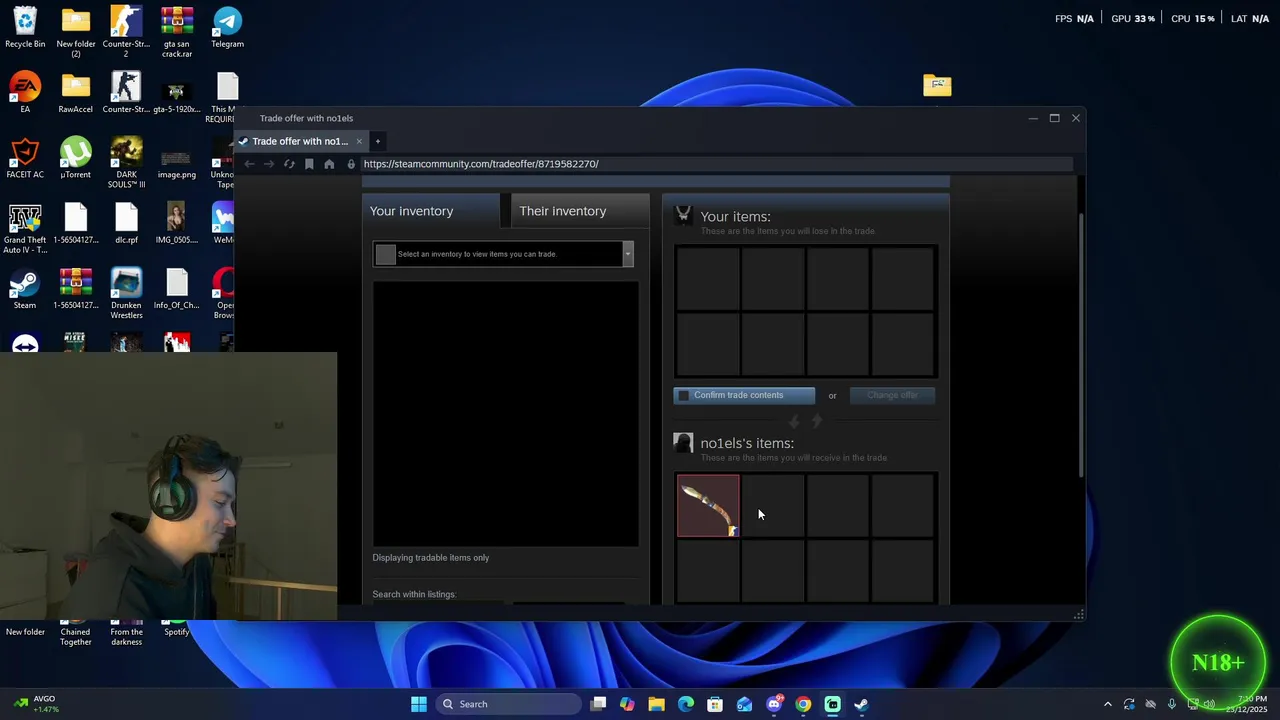Open the gta san crack.rar archive

pyautogui.click(x=177, y=32)
